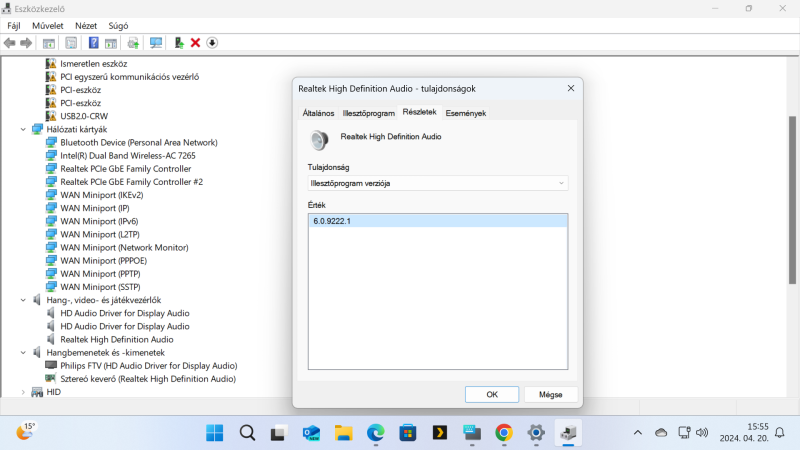Select Intel(R) Dual Band Wireless-AC 7265
The width and height of the screenshot is (800, 450).
click(128, 156)
